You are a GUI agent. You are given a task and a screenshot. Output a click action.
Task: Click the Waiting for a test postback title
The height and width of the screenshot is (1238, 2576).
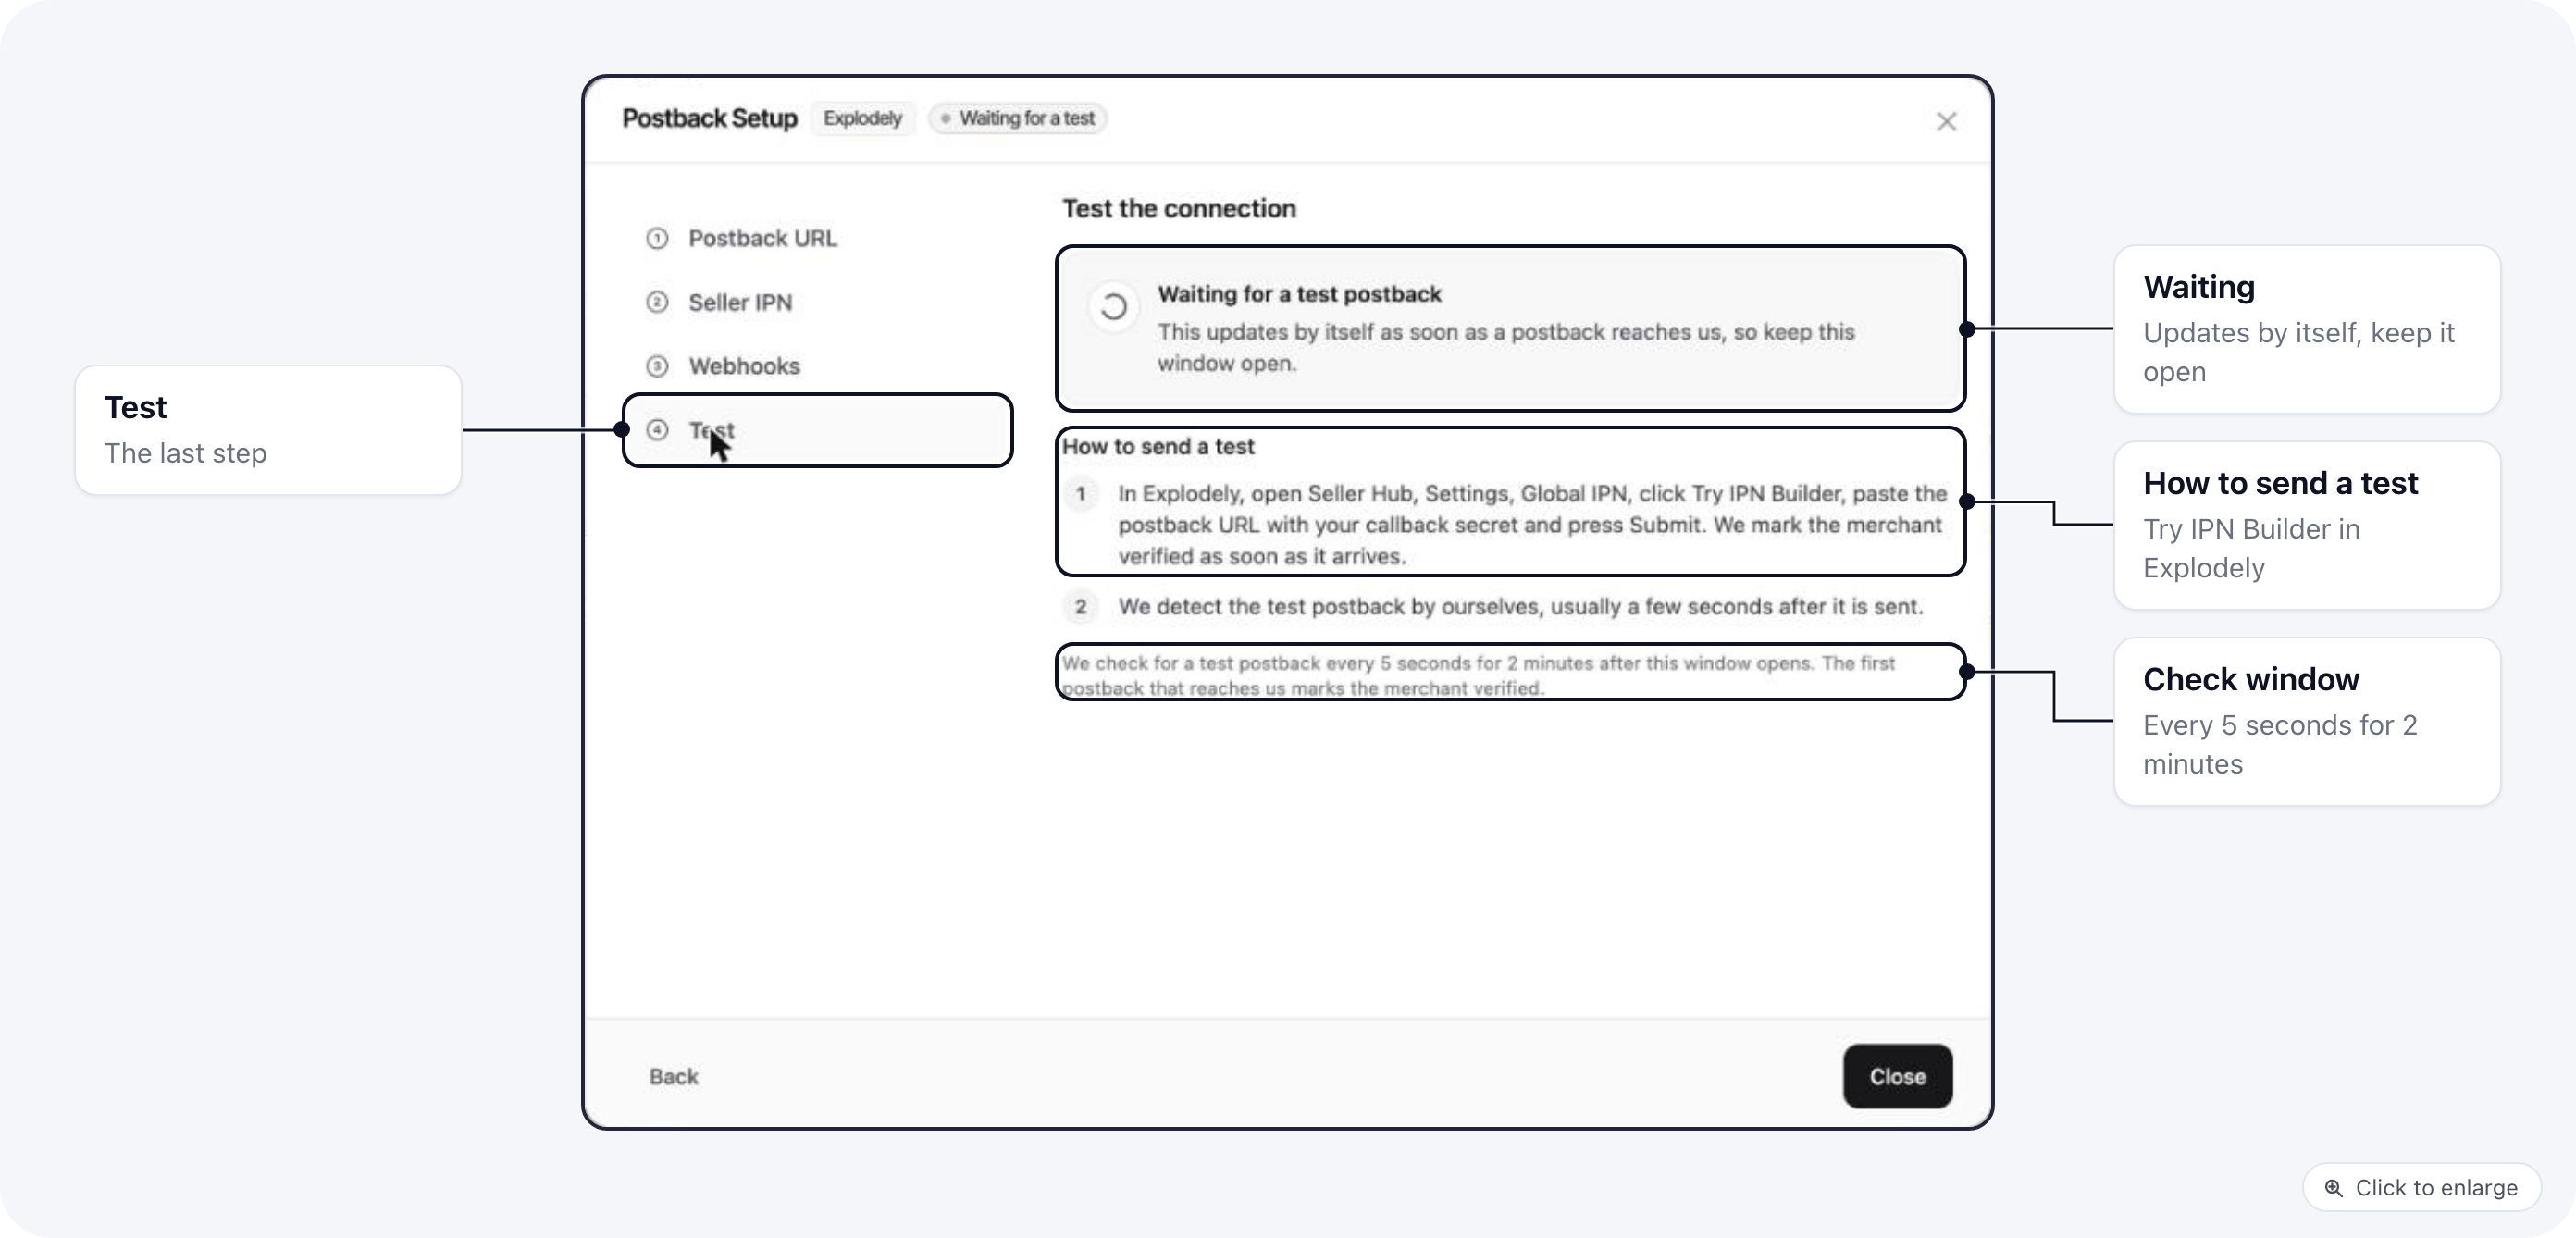click(1299, 294)
